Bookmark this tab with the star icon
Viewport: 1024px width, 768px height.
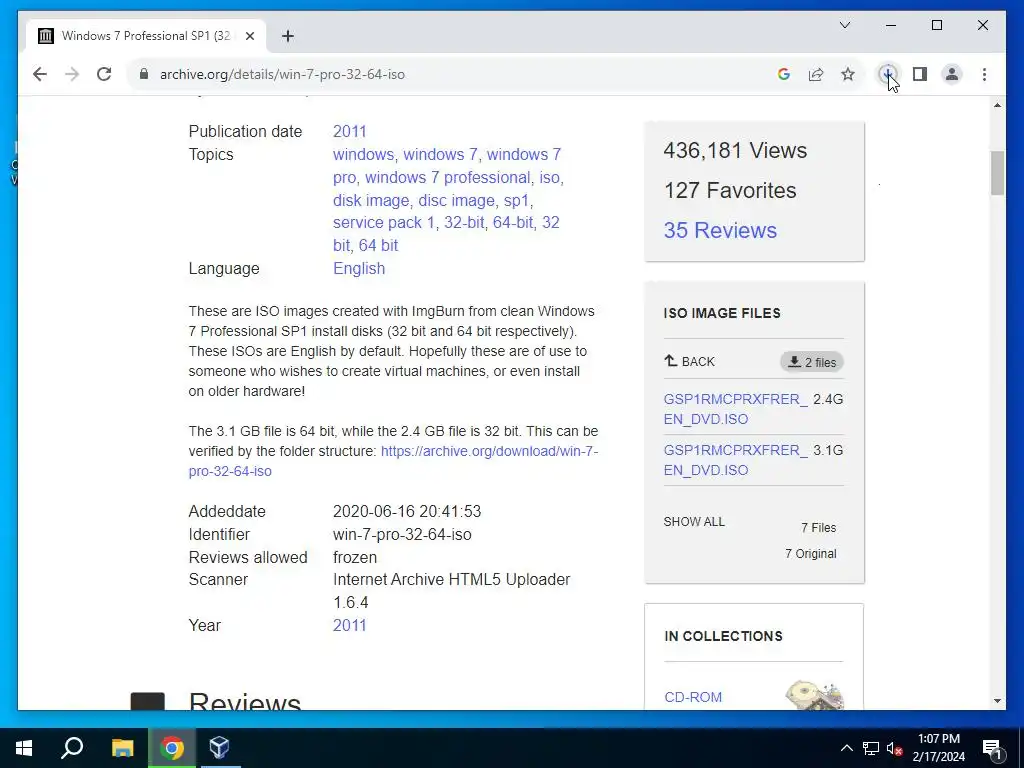848,74
